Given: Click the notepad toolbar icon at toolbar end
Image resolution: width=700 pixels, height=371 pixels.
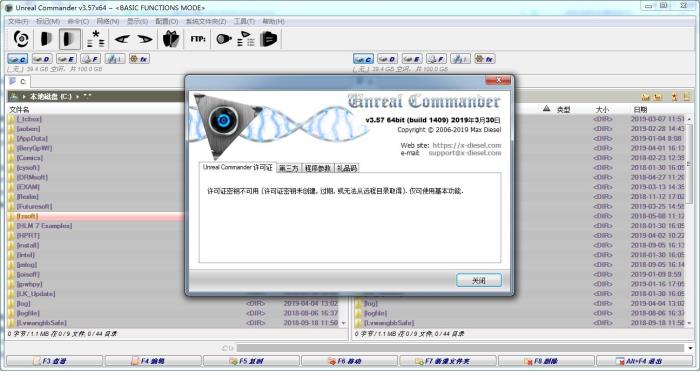Looking at the screenshot, I should click(x=268, y=39).
